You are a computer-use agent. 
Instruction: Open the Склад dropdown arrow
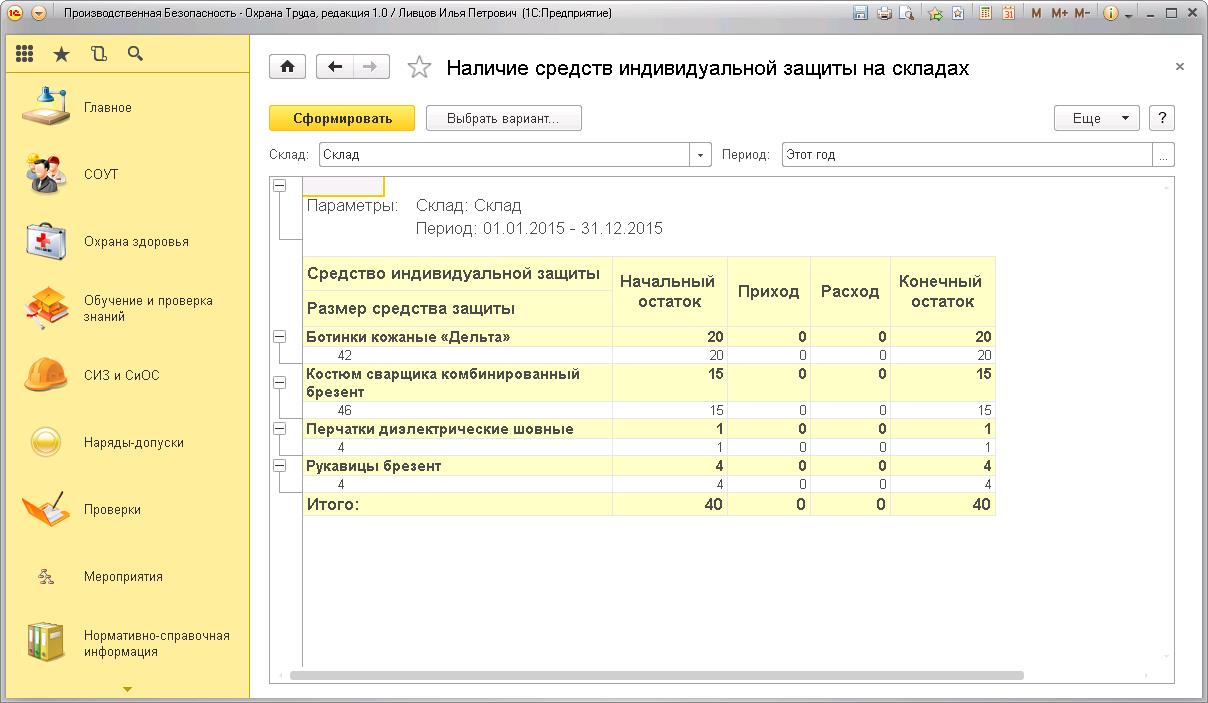700,155
